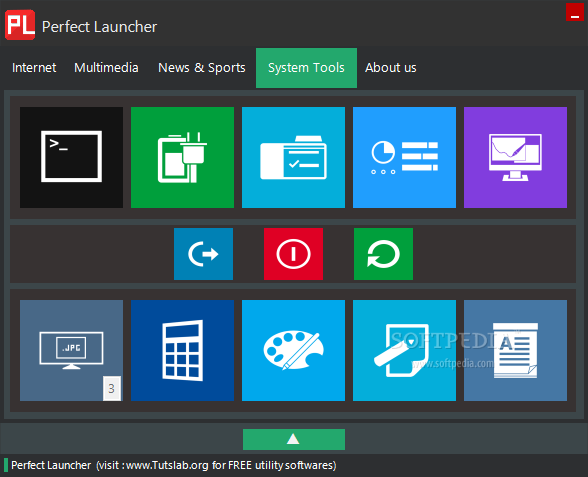Switch to the Multimedia tab
This screenshot has width=588, height=477.
tap(106, 68)
